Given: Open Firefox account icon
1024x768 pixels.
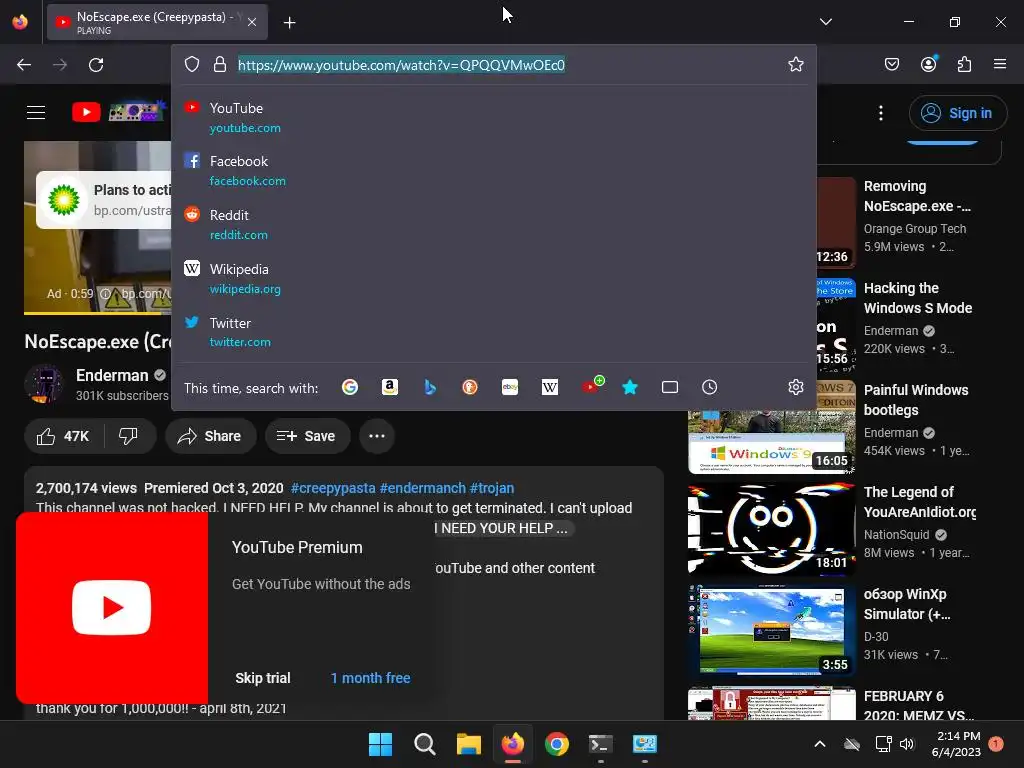Looking at the screenshot, I should pos(928,64).
